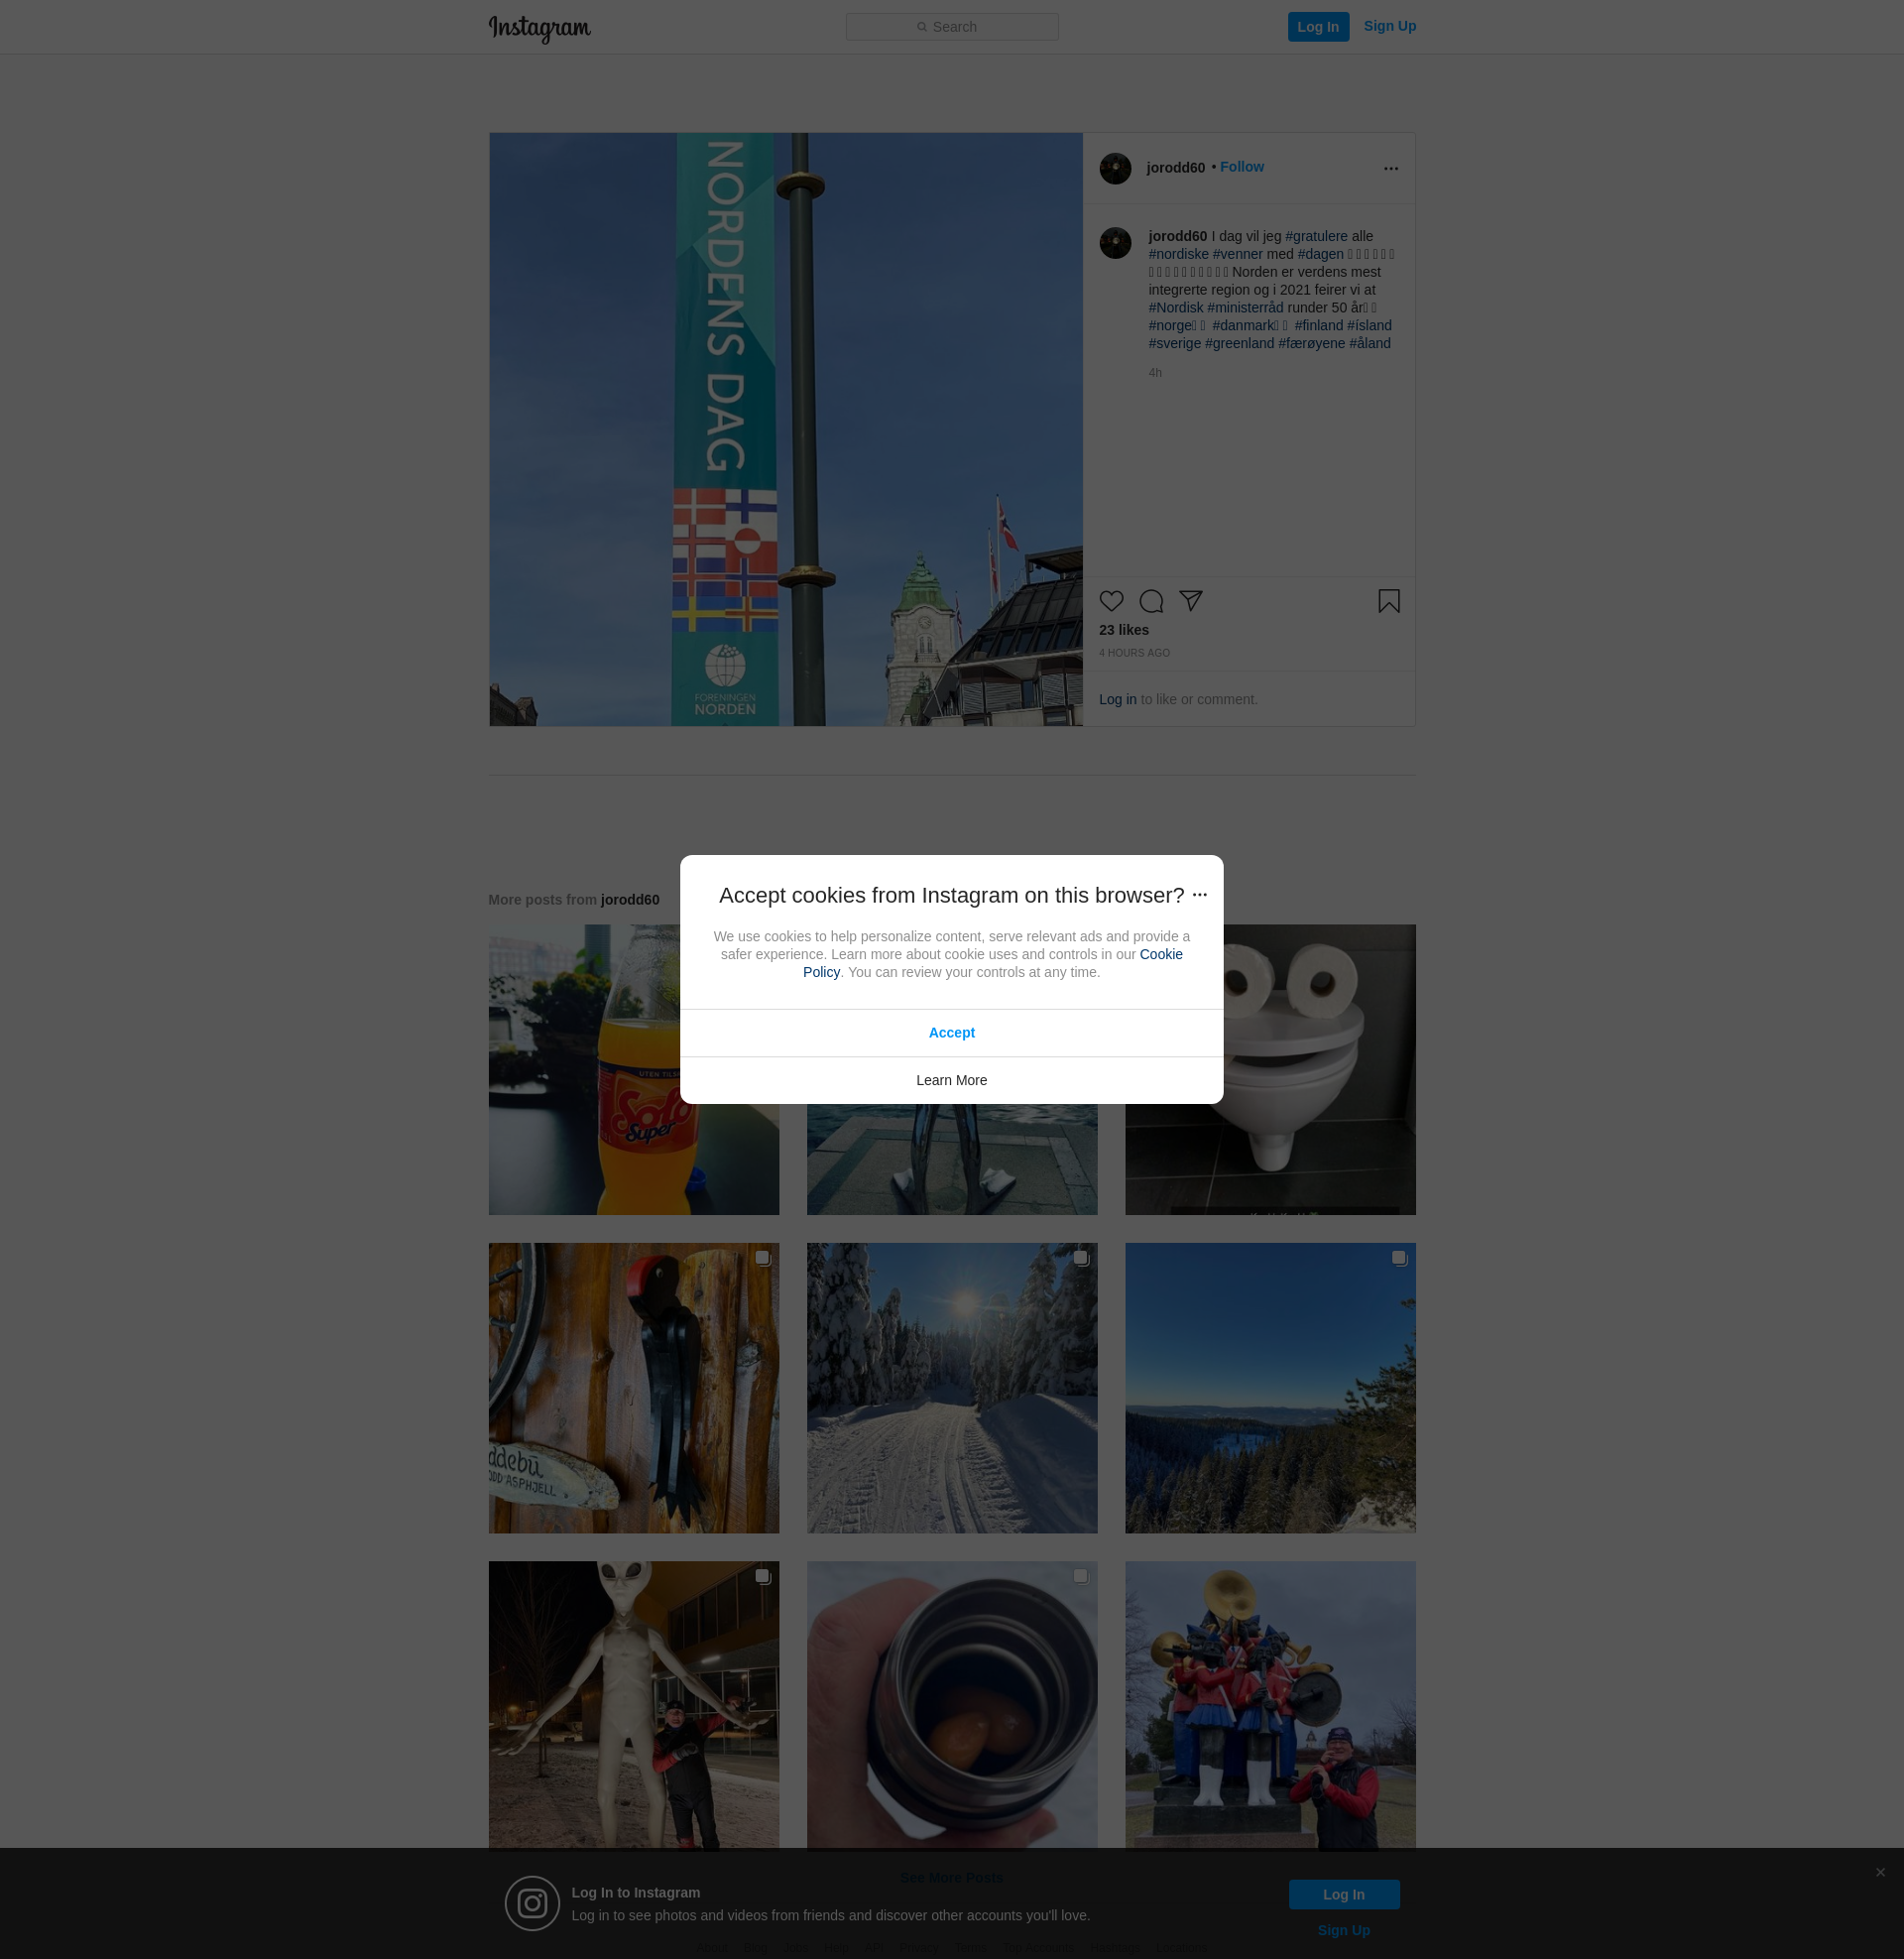Click the top Sign Up link

coord(1389,26)
